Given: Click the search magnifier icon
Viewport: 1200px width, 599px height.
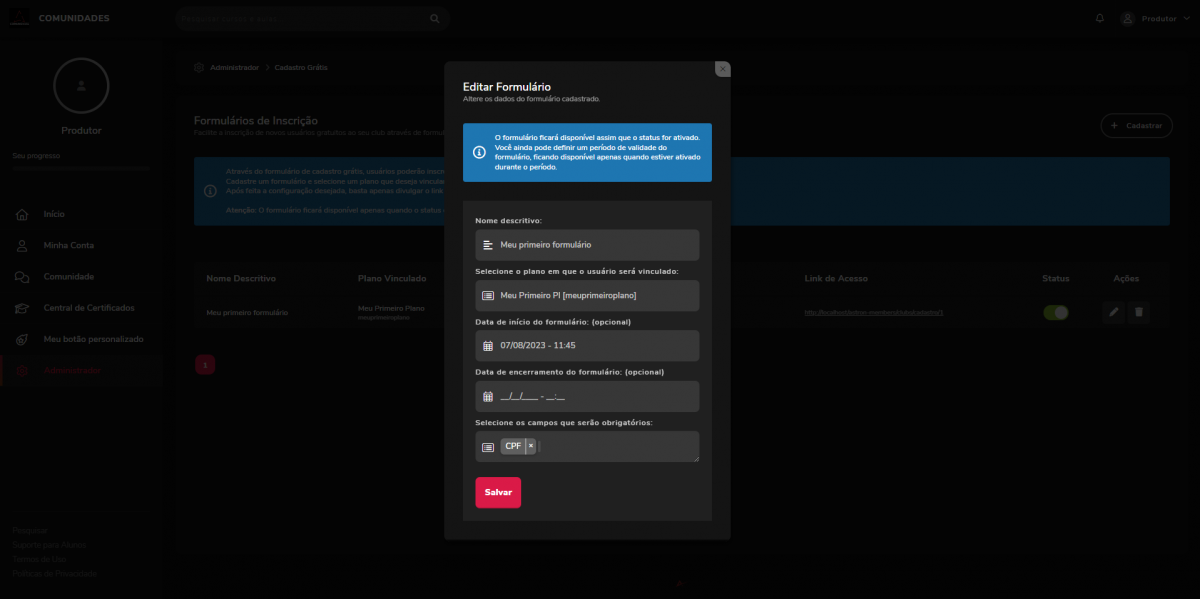Looking at the screenshot, I should pos(434,18).
